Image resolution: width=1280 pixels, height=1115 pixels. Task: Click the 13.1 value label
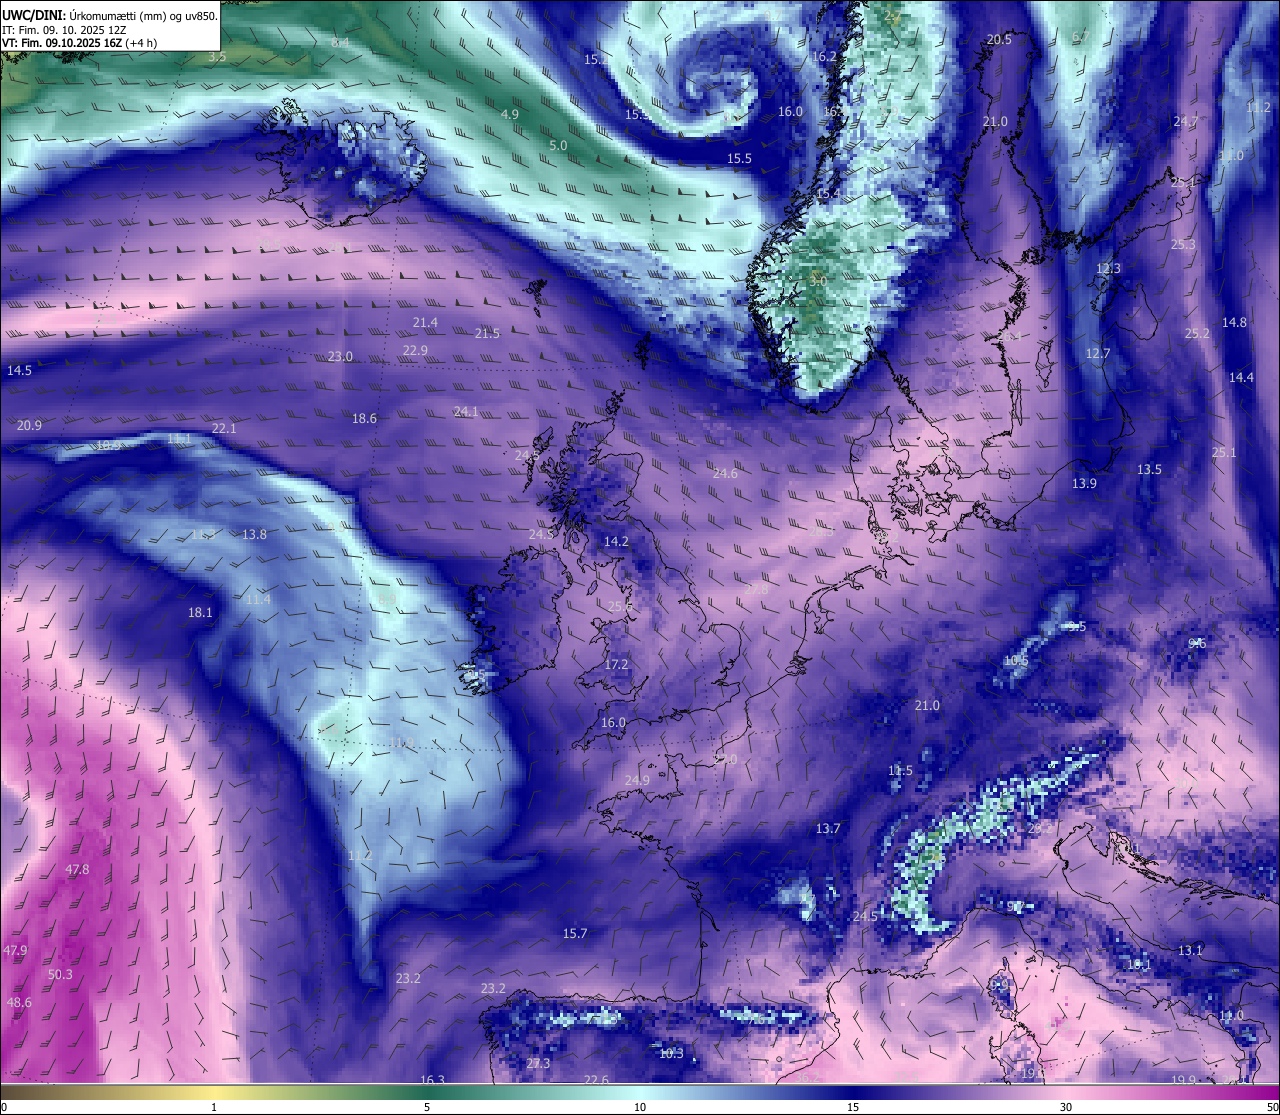pyautogui.click(x=1190, y=950)
